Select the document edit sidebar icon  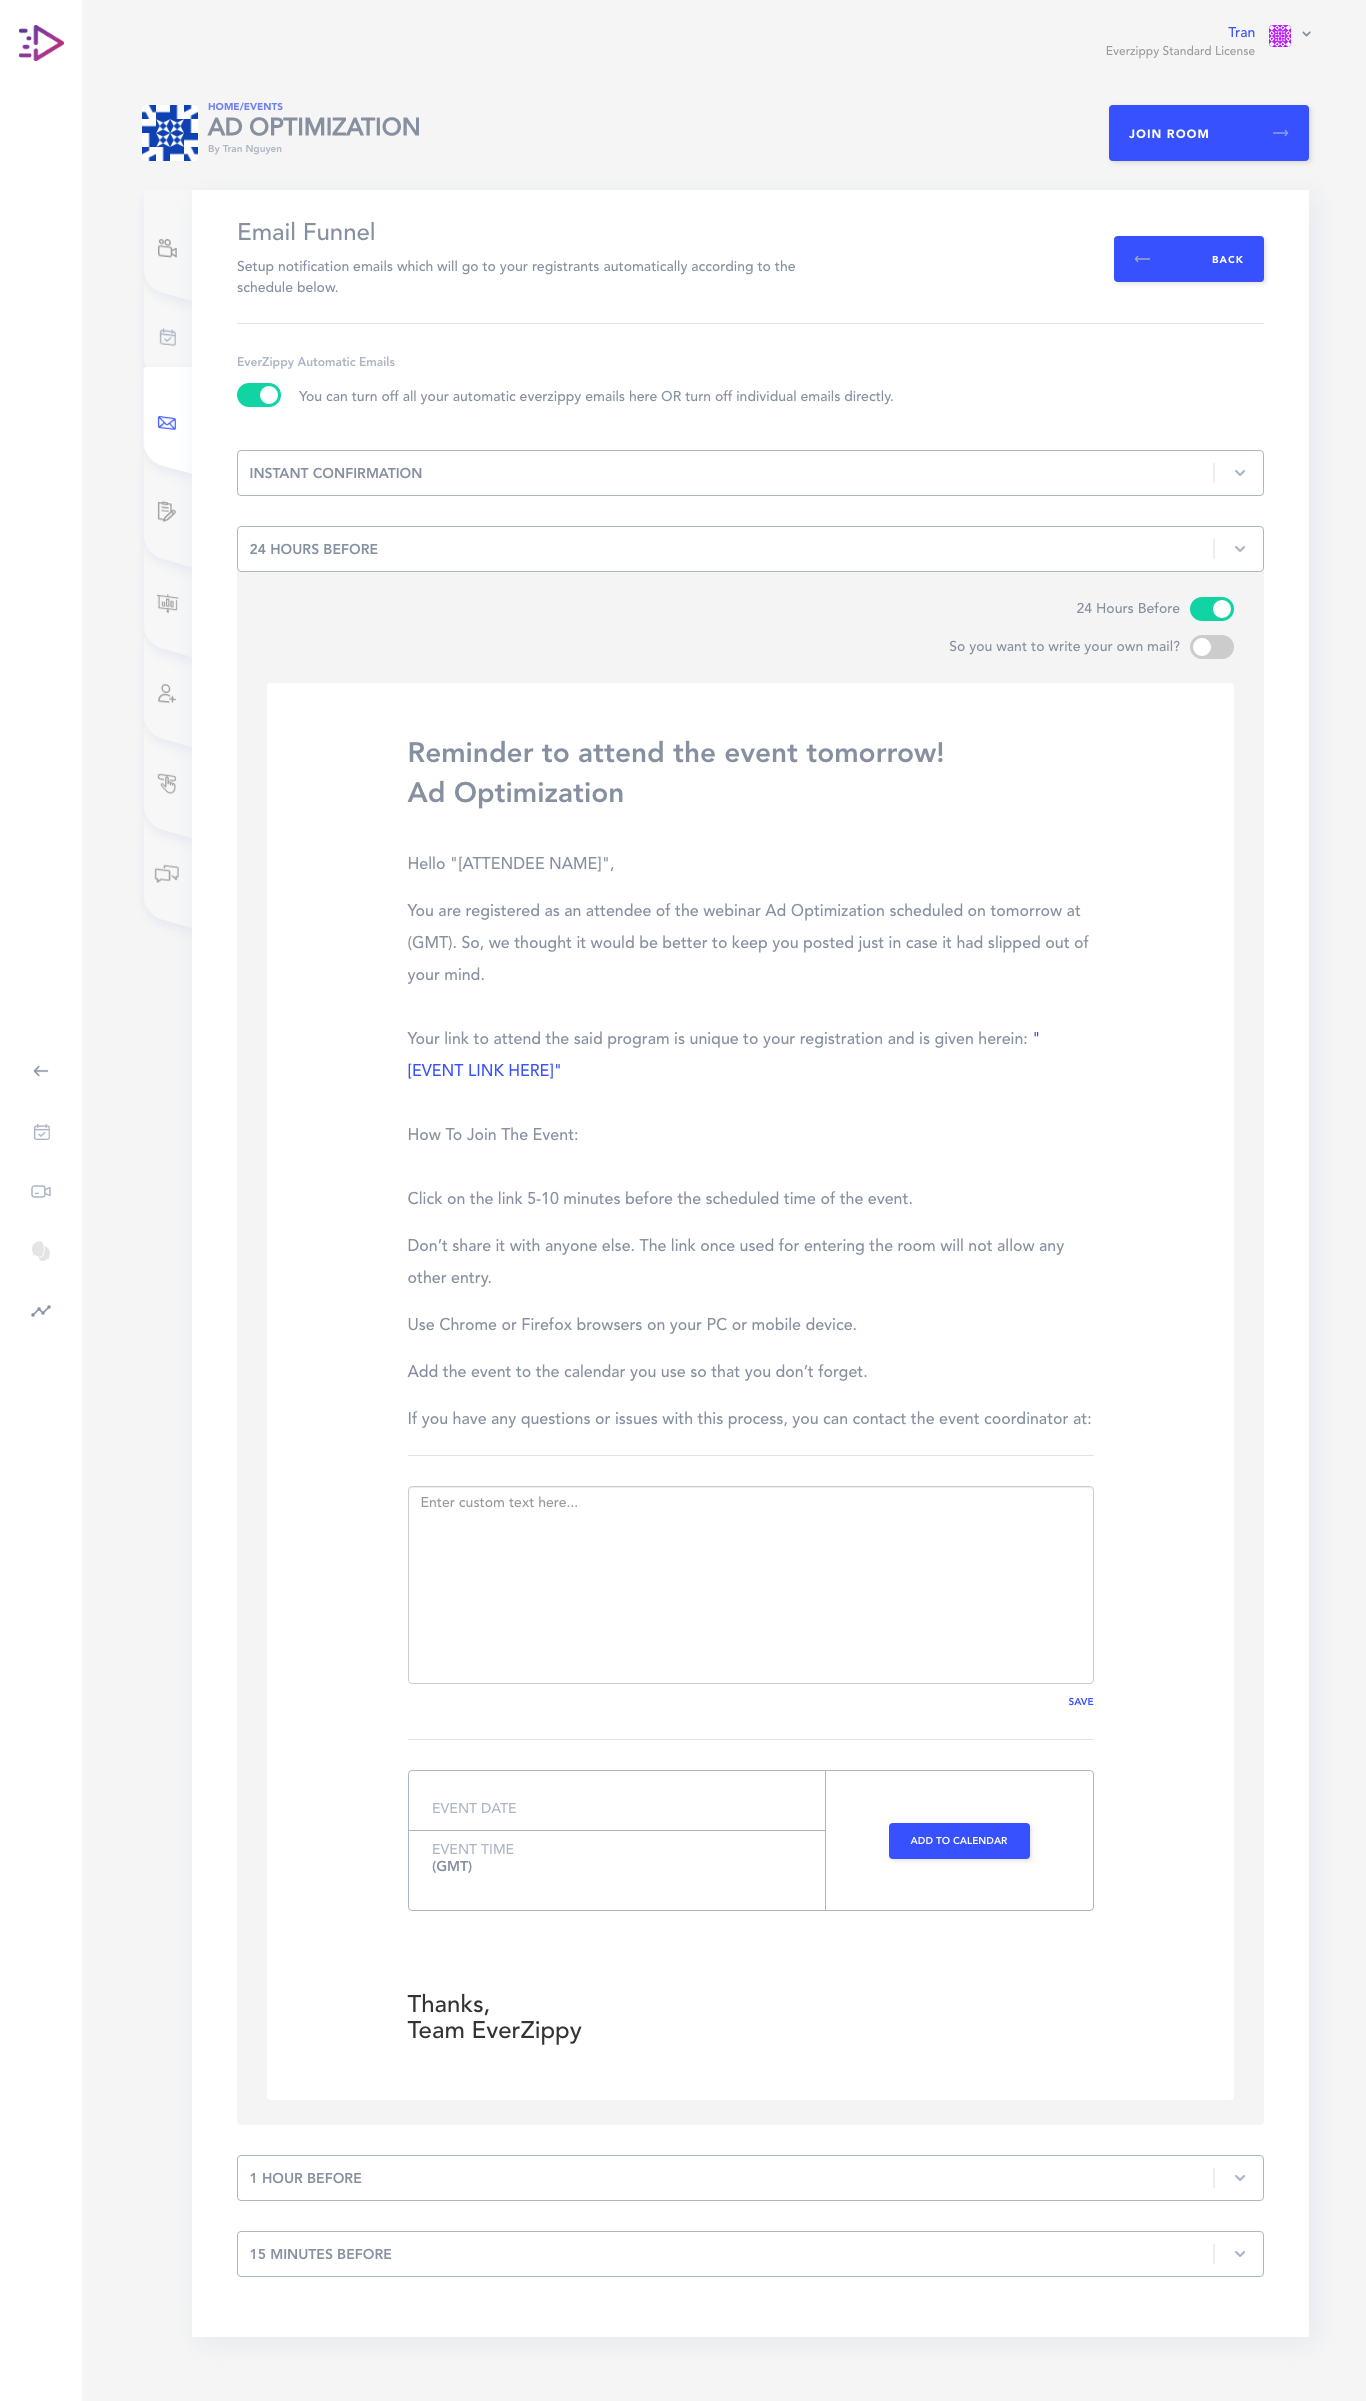(x=167, y=511)
